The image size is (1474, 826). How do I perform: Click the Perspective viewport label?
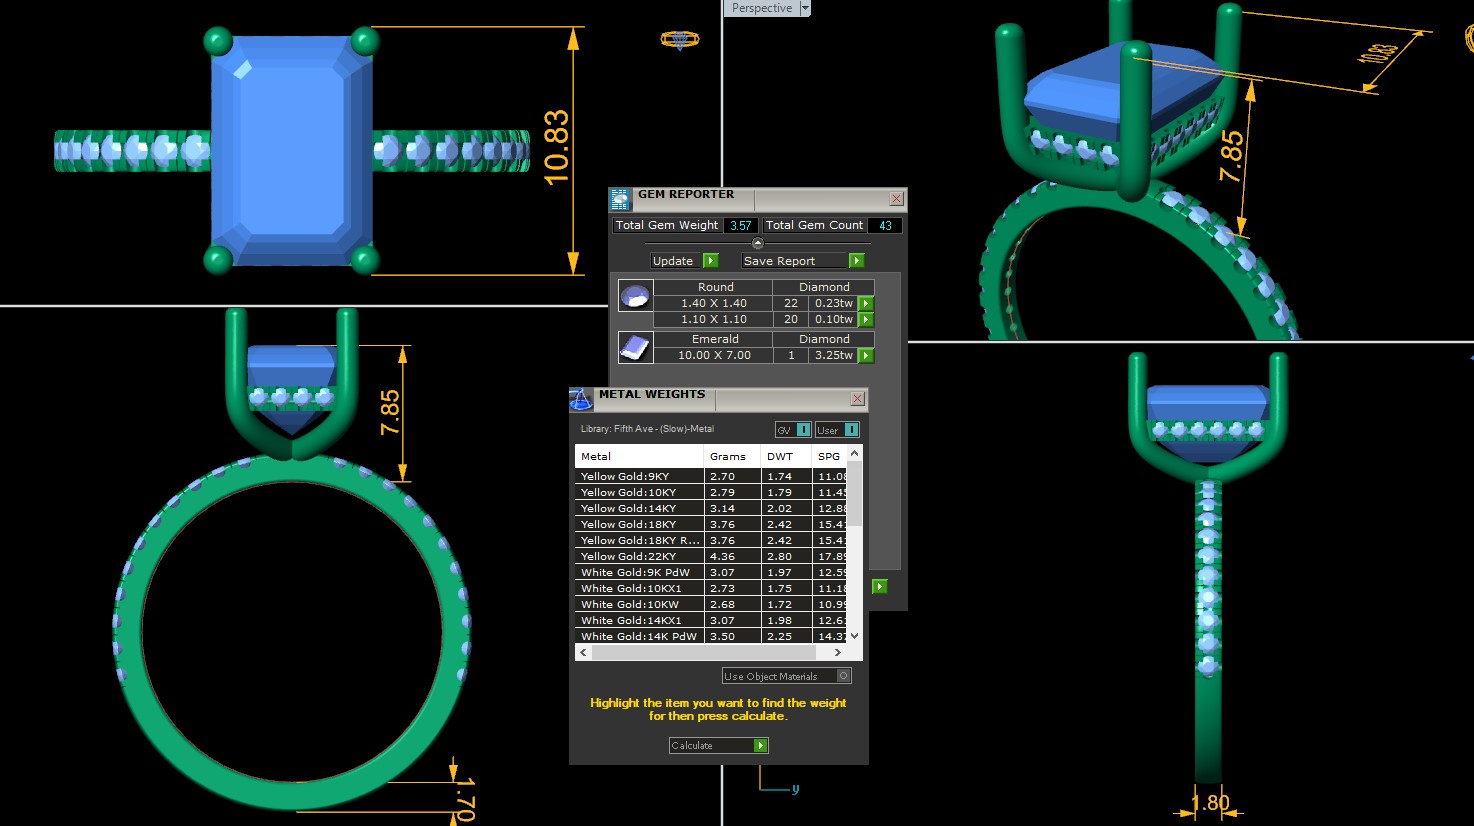coord(762,8)
